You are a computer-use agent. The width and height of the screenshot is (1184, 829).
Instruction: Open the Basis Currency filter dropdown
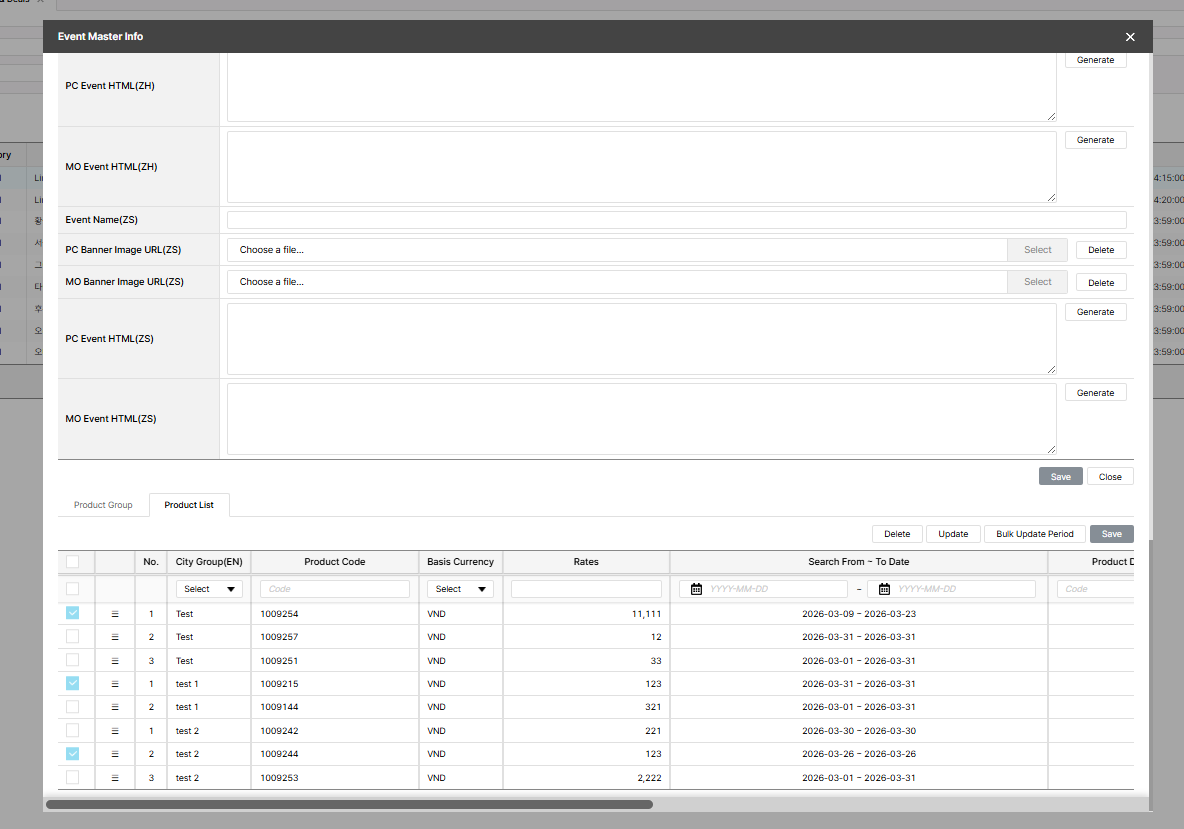(x=460, y=589)
